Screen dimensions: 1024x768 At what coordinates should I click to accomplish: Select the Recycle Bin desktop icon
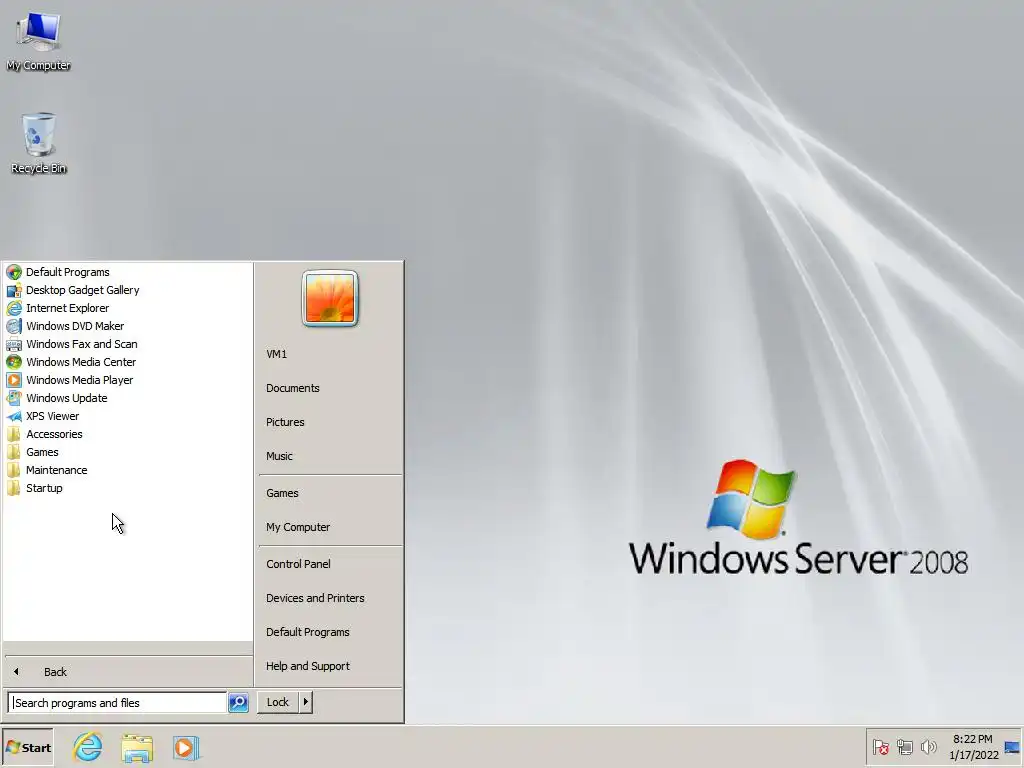39,143
